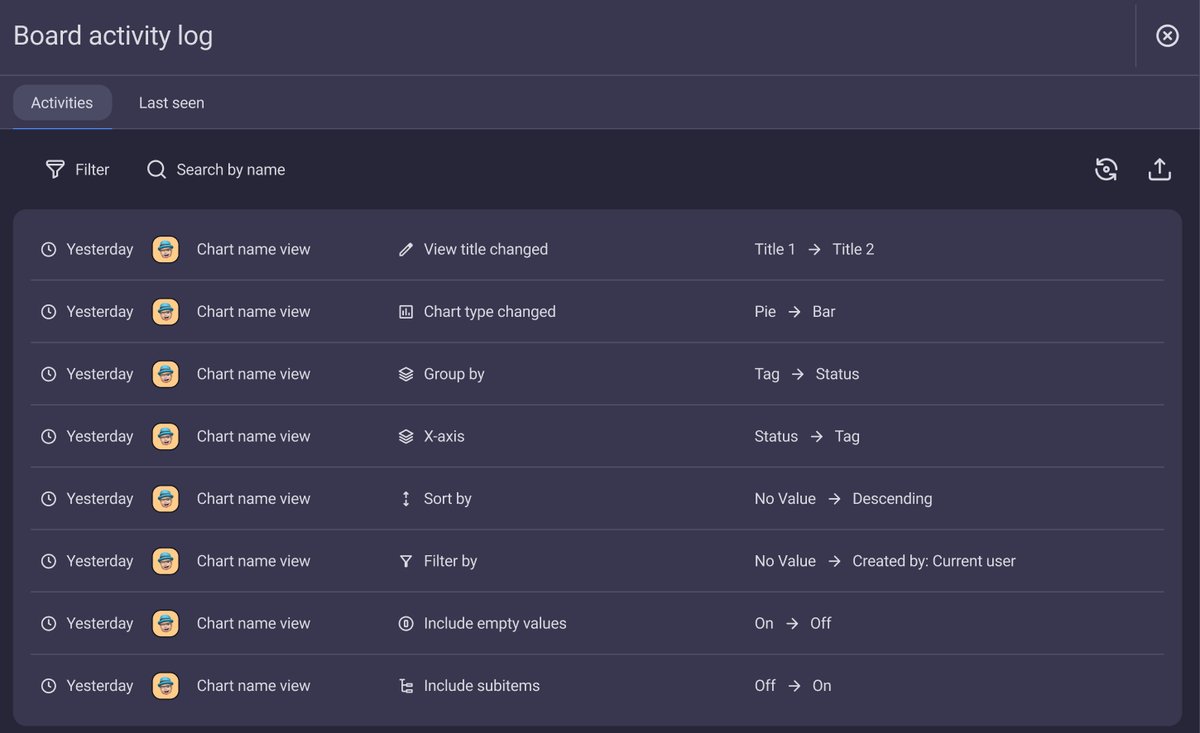1200x733 pixels.
Task: Click the funnel icon beside Filter by
Action: tap(406, 561)
